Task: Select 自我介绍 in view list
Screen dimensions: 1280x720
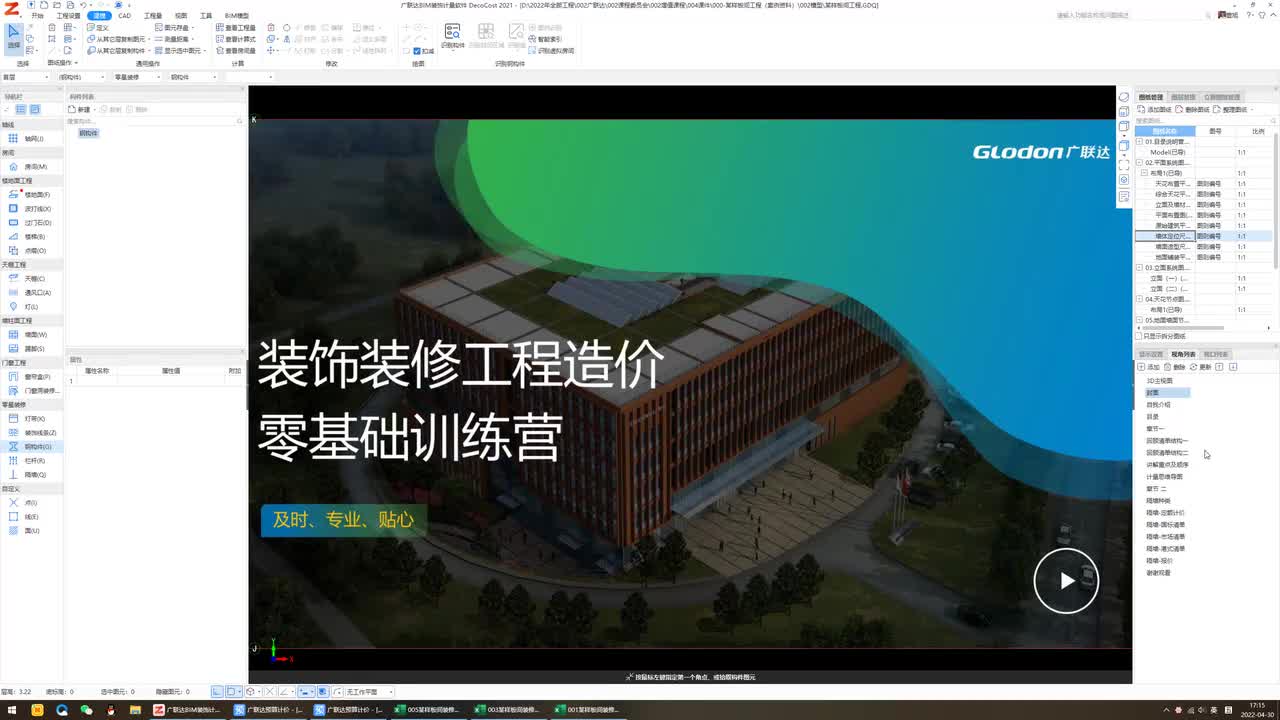Action: (1158, 405)
